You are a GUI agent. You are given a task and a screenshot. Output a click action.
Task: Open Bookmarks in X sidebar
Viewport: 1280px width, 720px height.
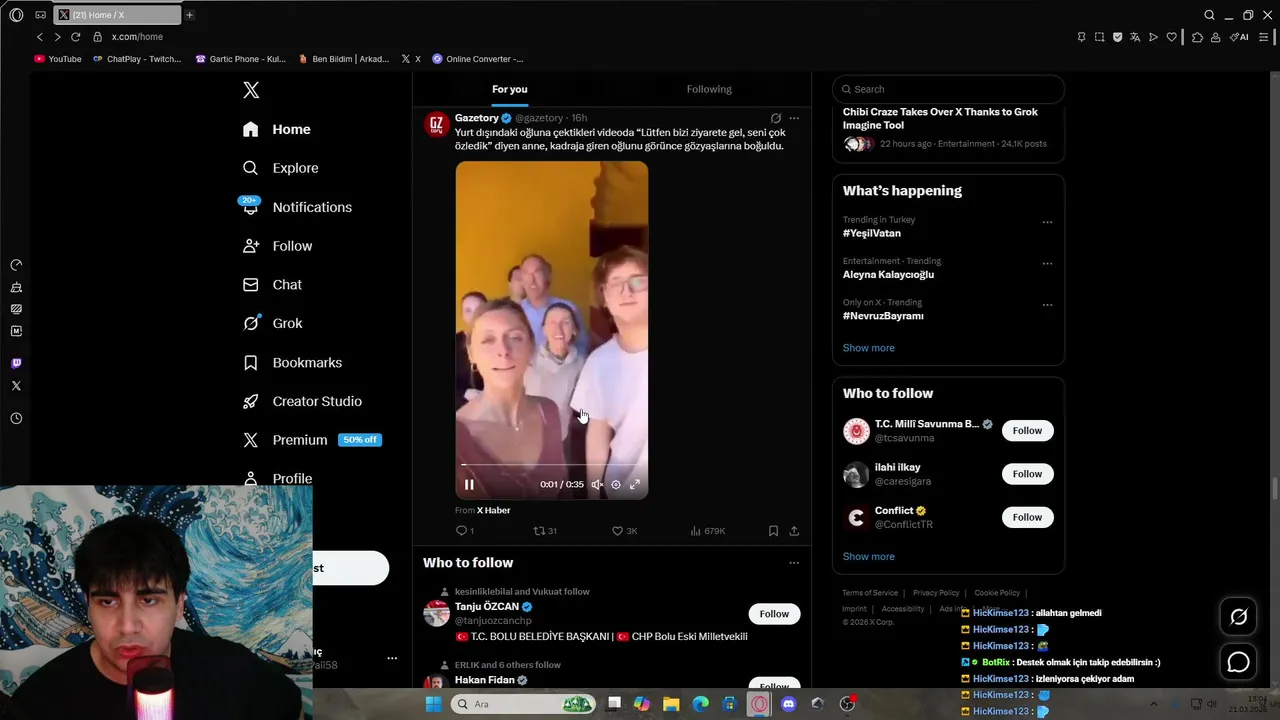pos(292,362)
